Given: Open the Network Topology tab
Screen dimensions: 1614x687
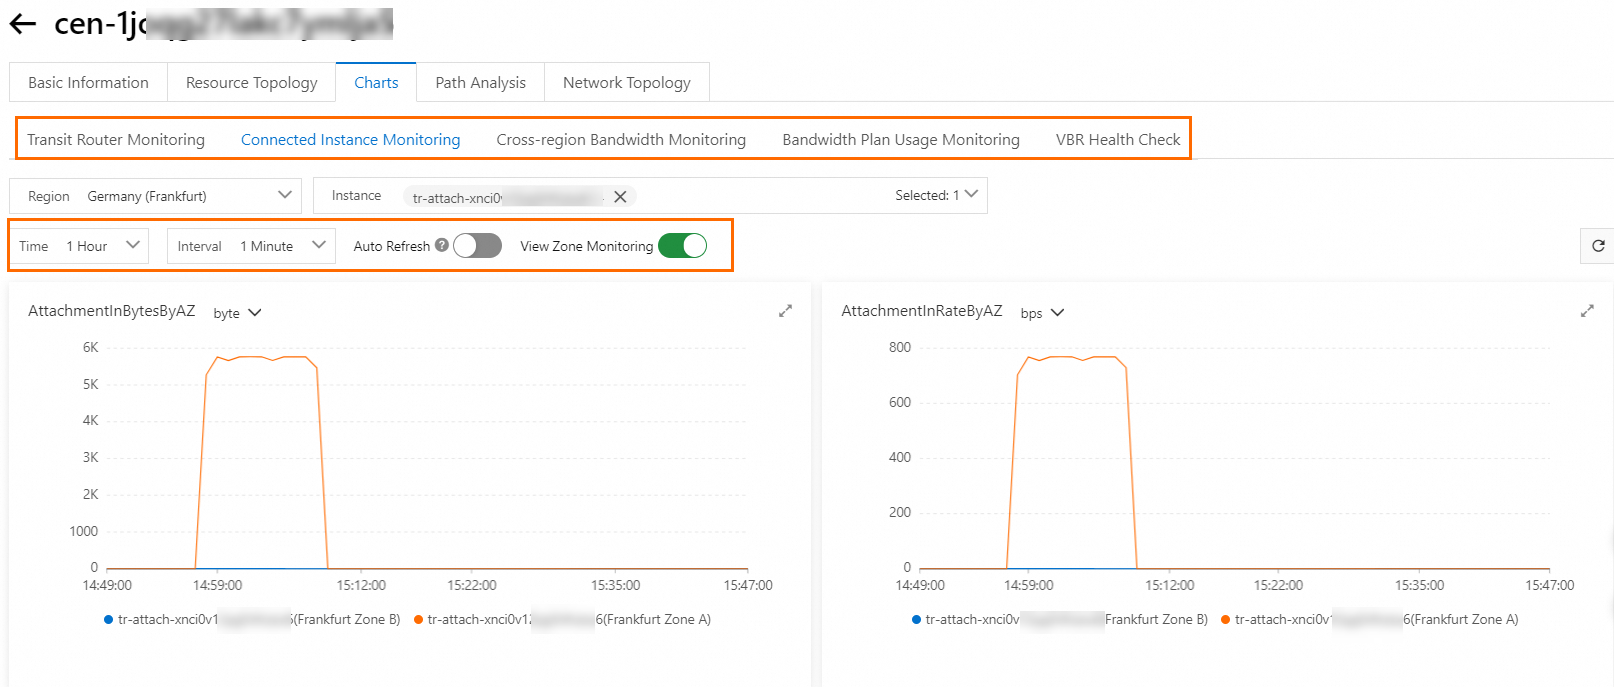Looking at the screenshot, I should tap(626, 83).
